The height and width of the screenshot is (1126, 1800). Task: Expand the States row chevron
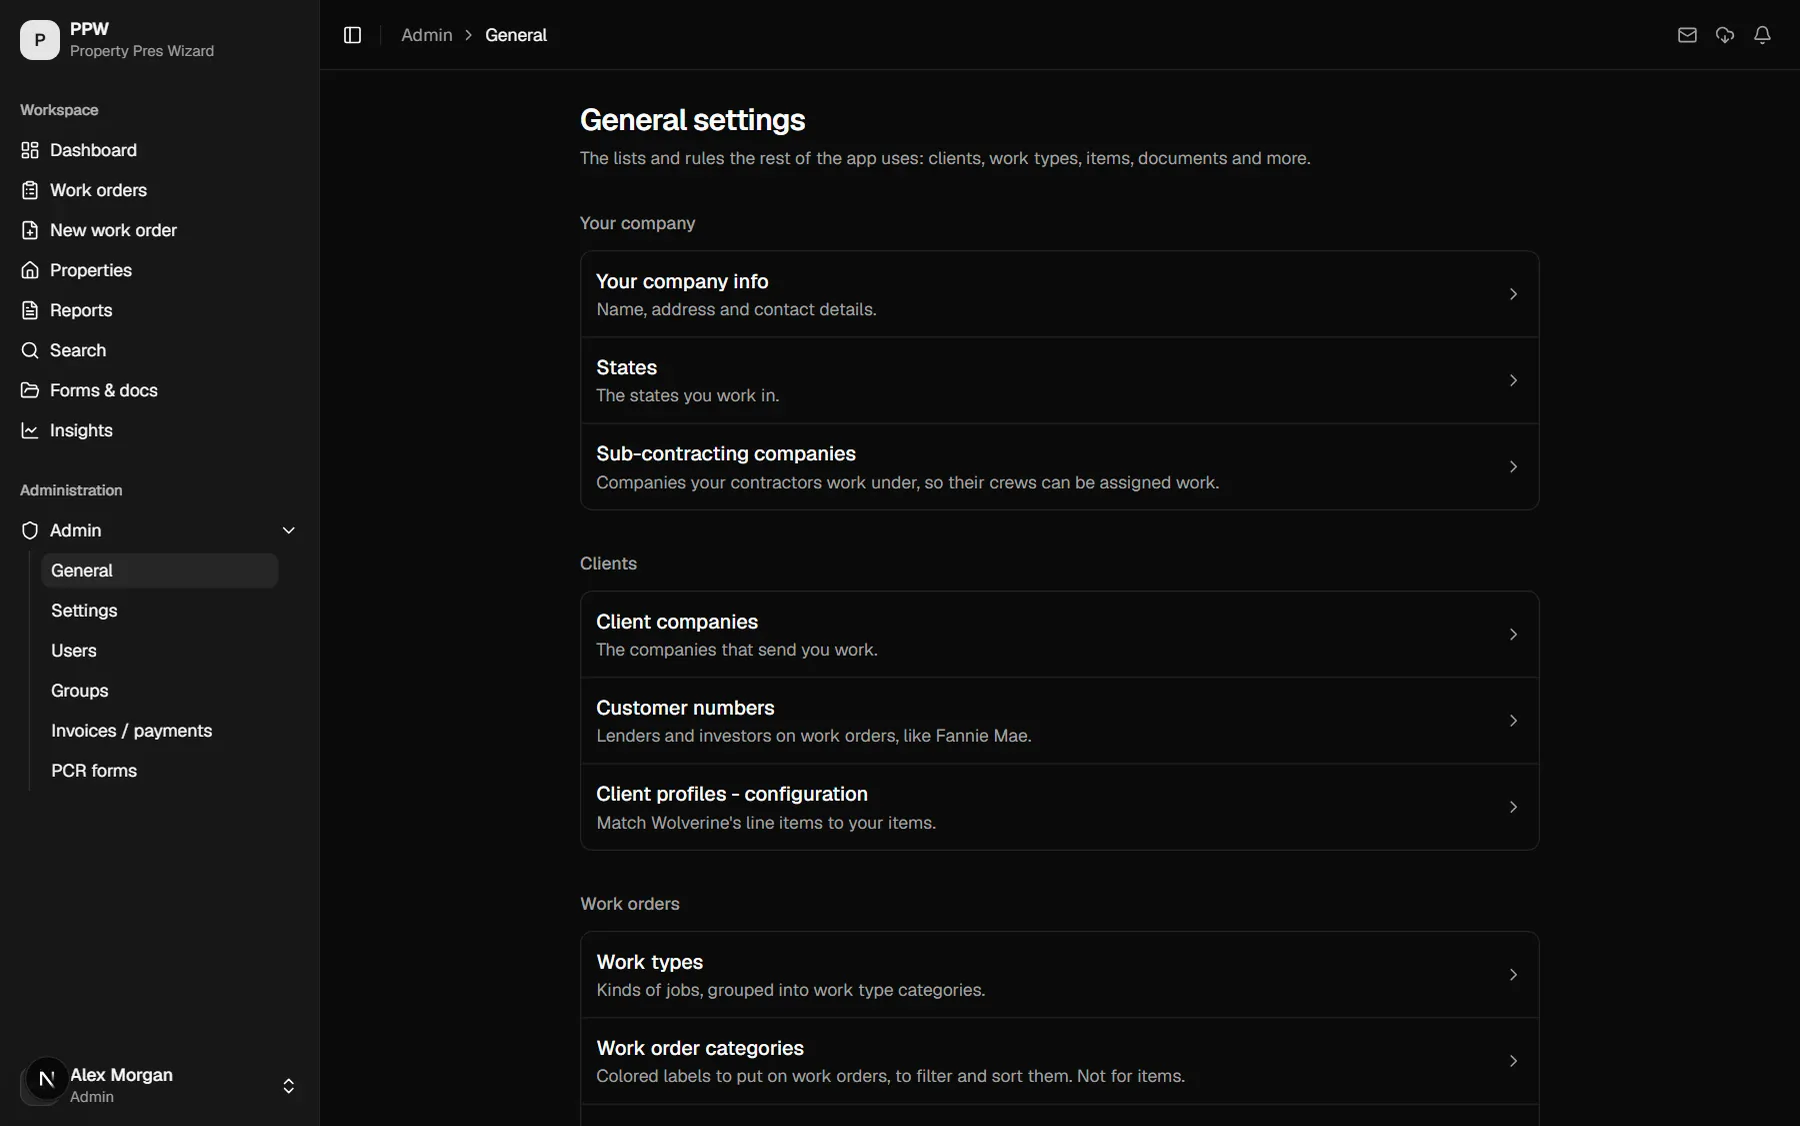(x=1513, y=380)
